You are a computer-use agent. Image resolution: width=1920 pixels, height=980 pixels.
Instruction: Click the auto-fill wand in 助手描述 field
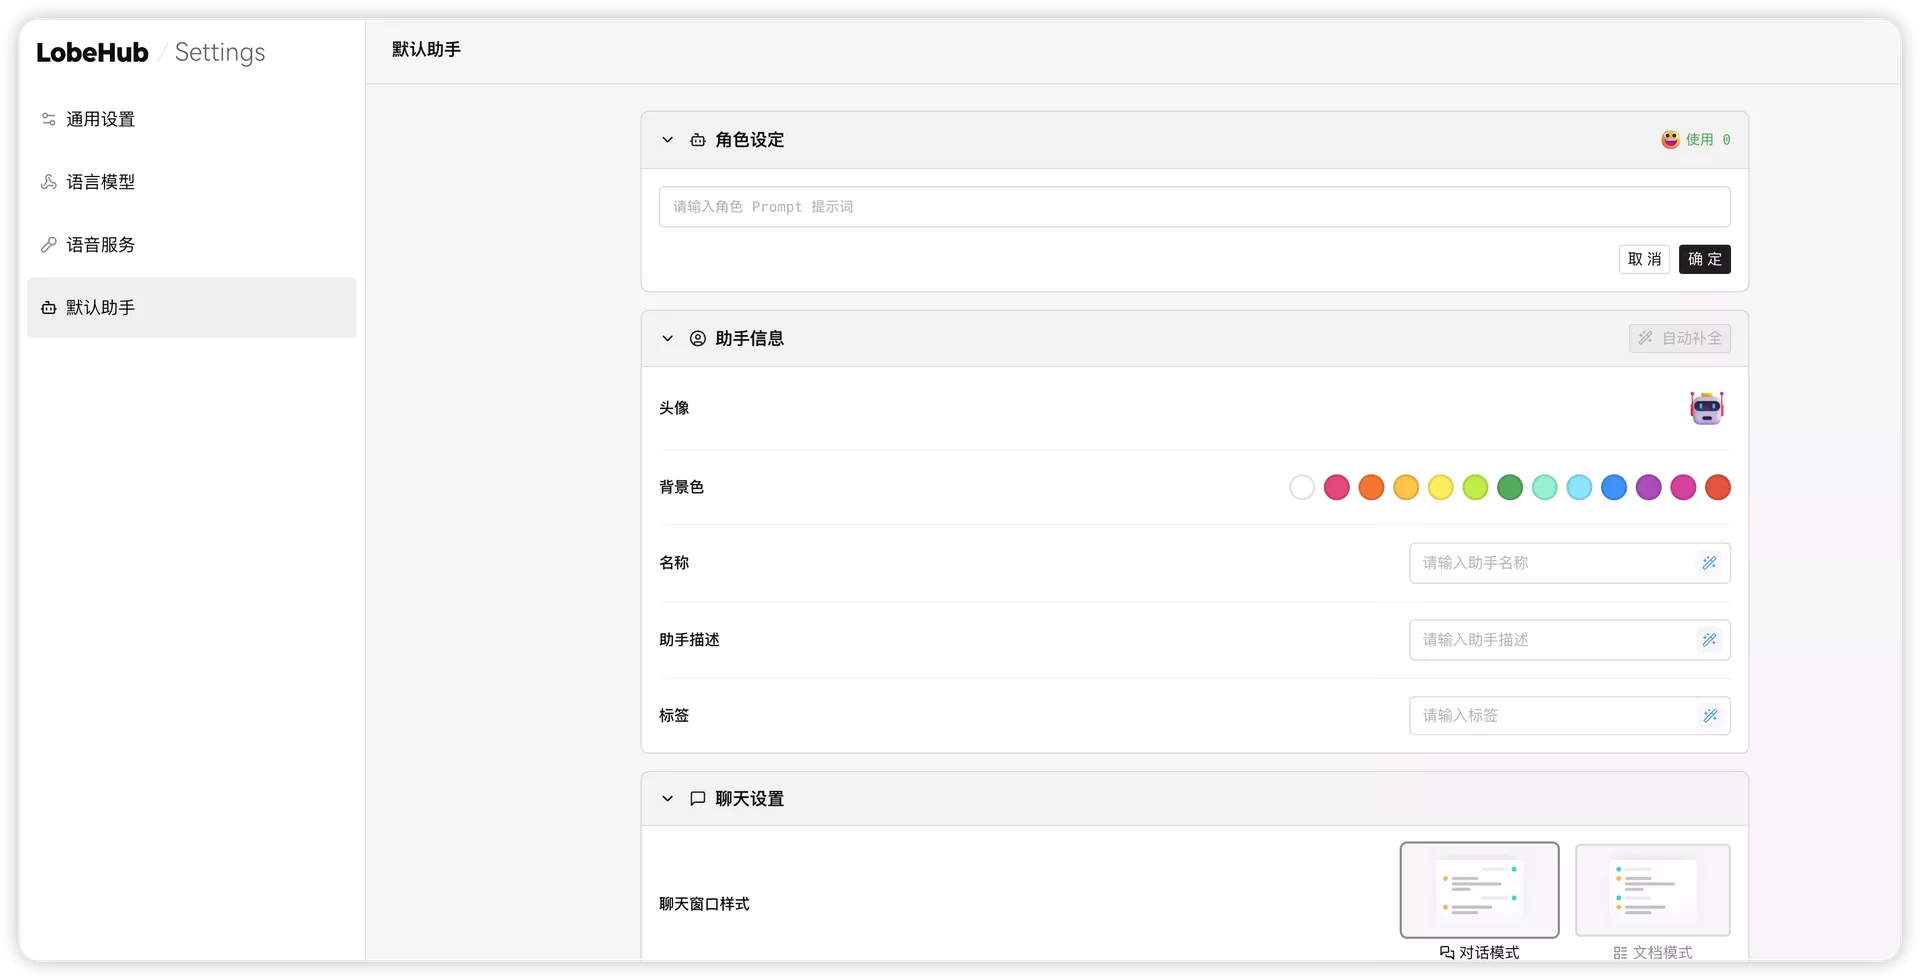tap(1709, 640)
